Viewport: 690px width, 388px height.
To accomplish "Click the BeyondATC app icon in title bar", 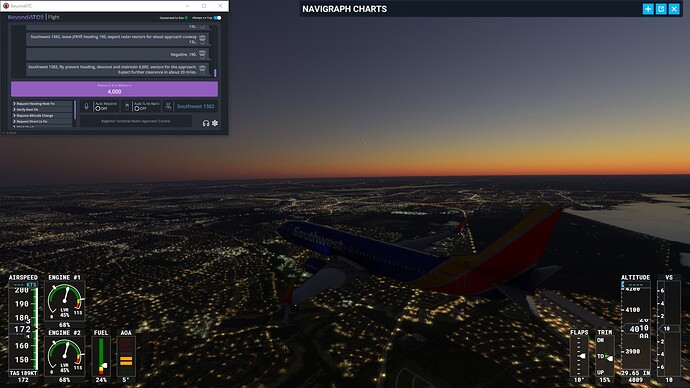I will tap(6, 6).
